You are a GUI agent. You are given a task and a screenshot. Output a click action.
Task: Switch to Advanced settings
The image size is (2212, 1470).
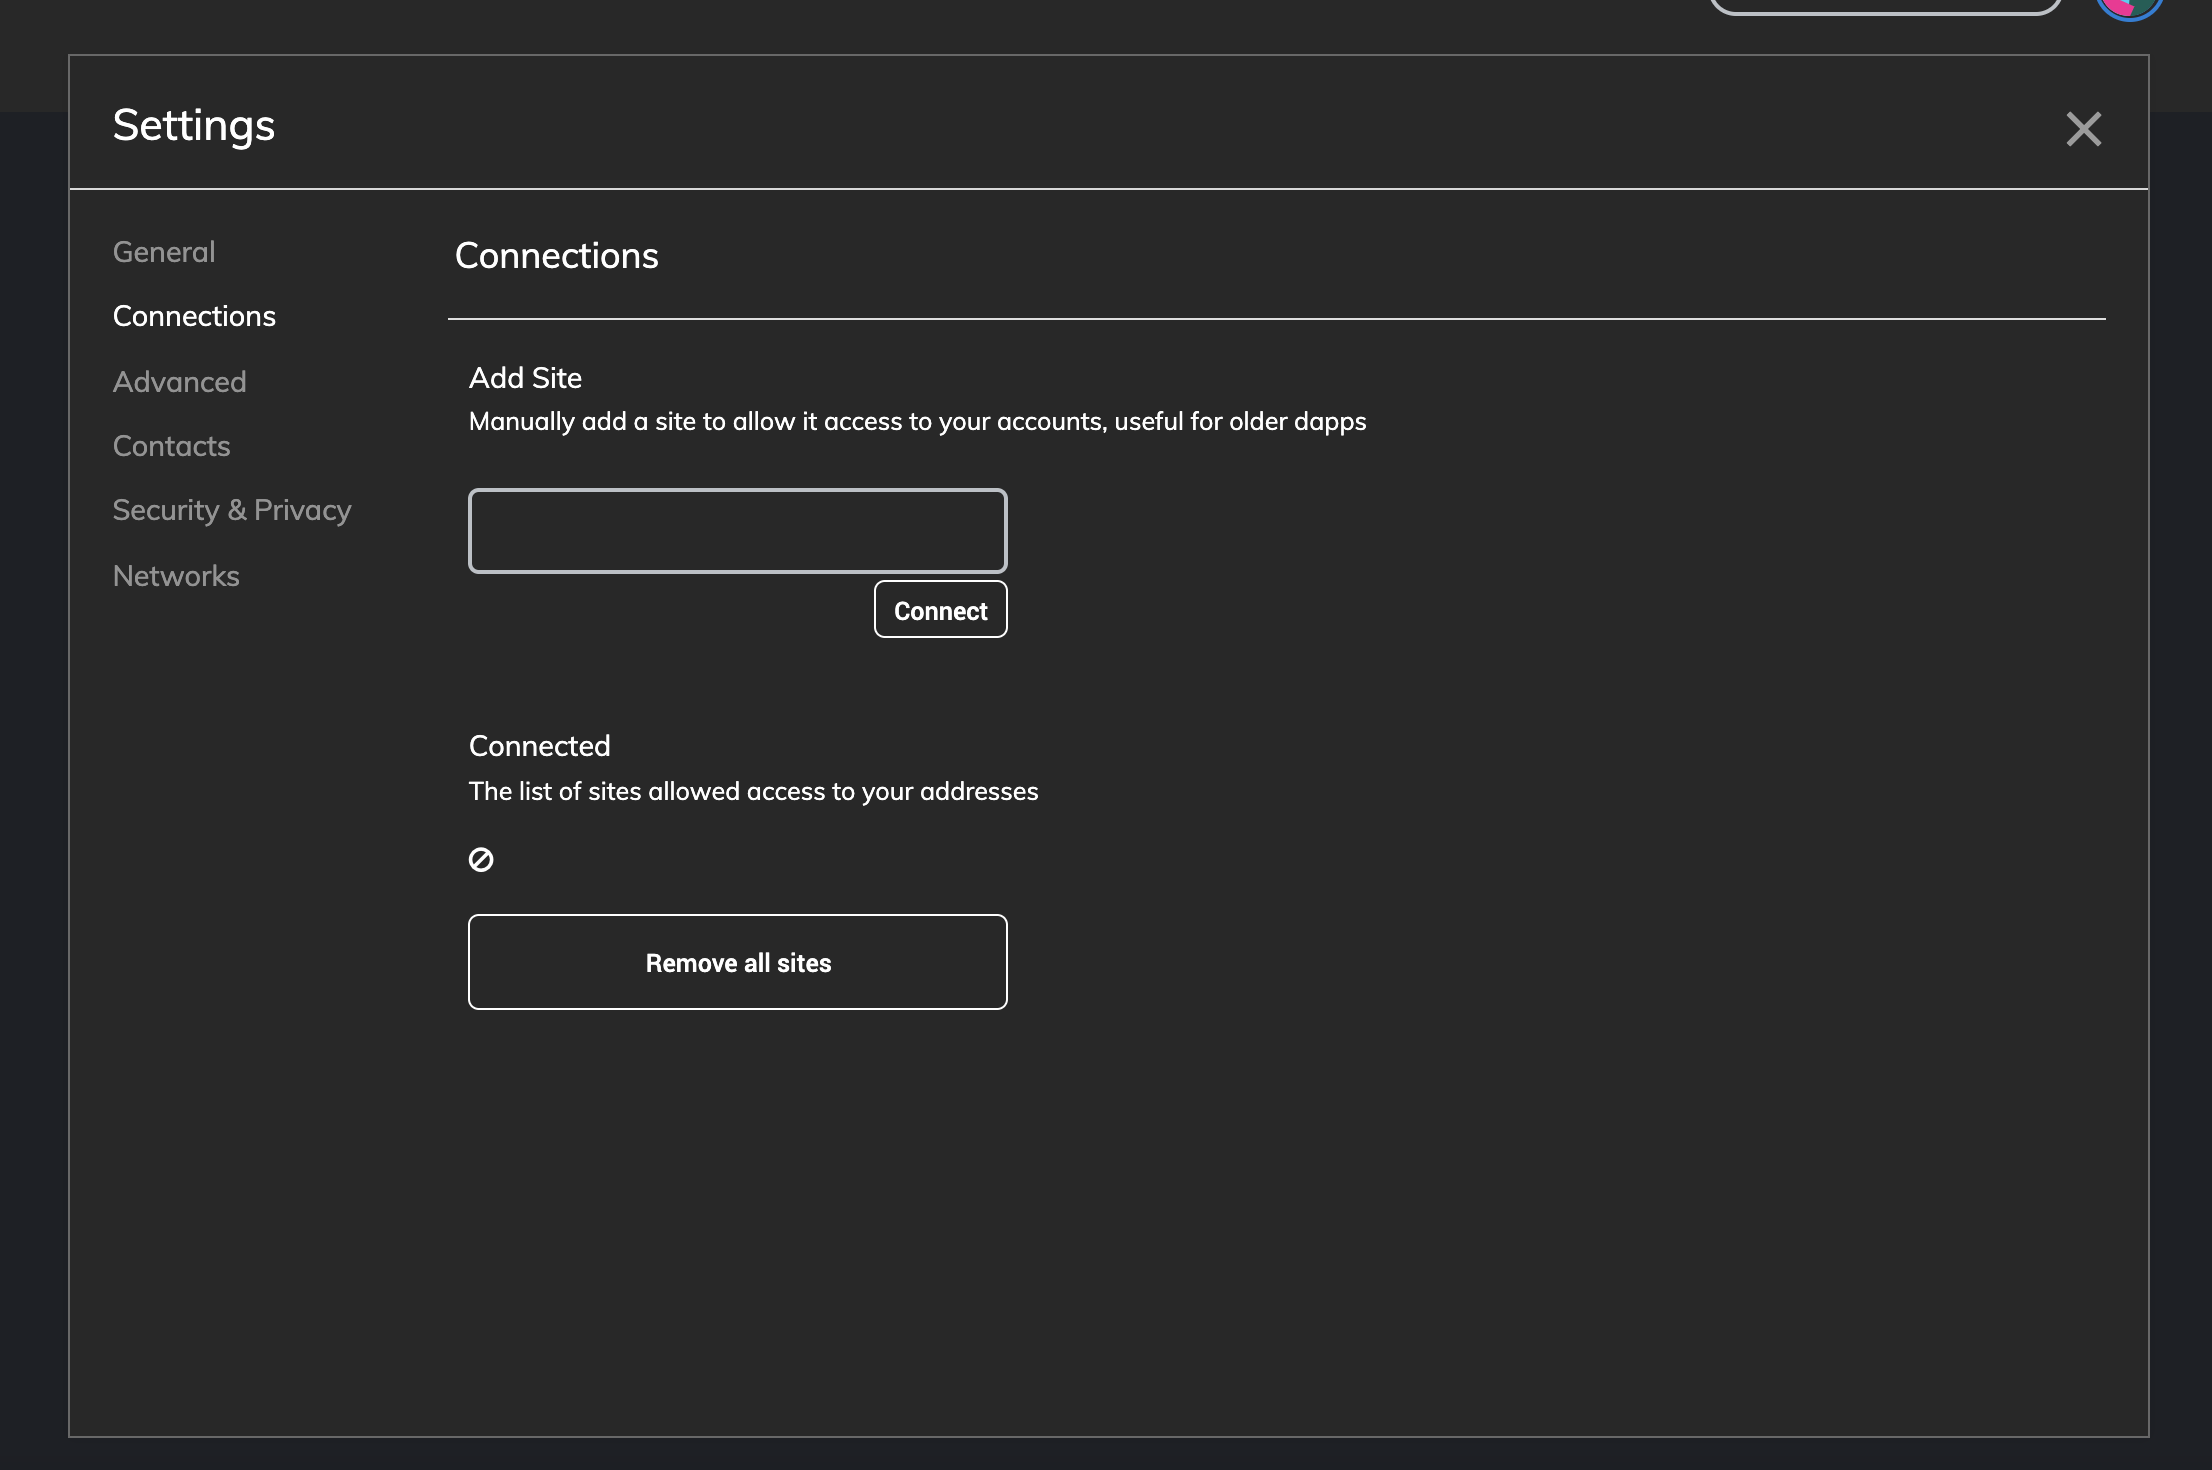click(179, 382)
